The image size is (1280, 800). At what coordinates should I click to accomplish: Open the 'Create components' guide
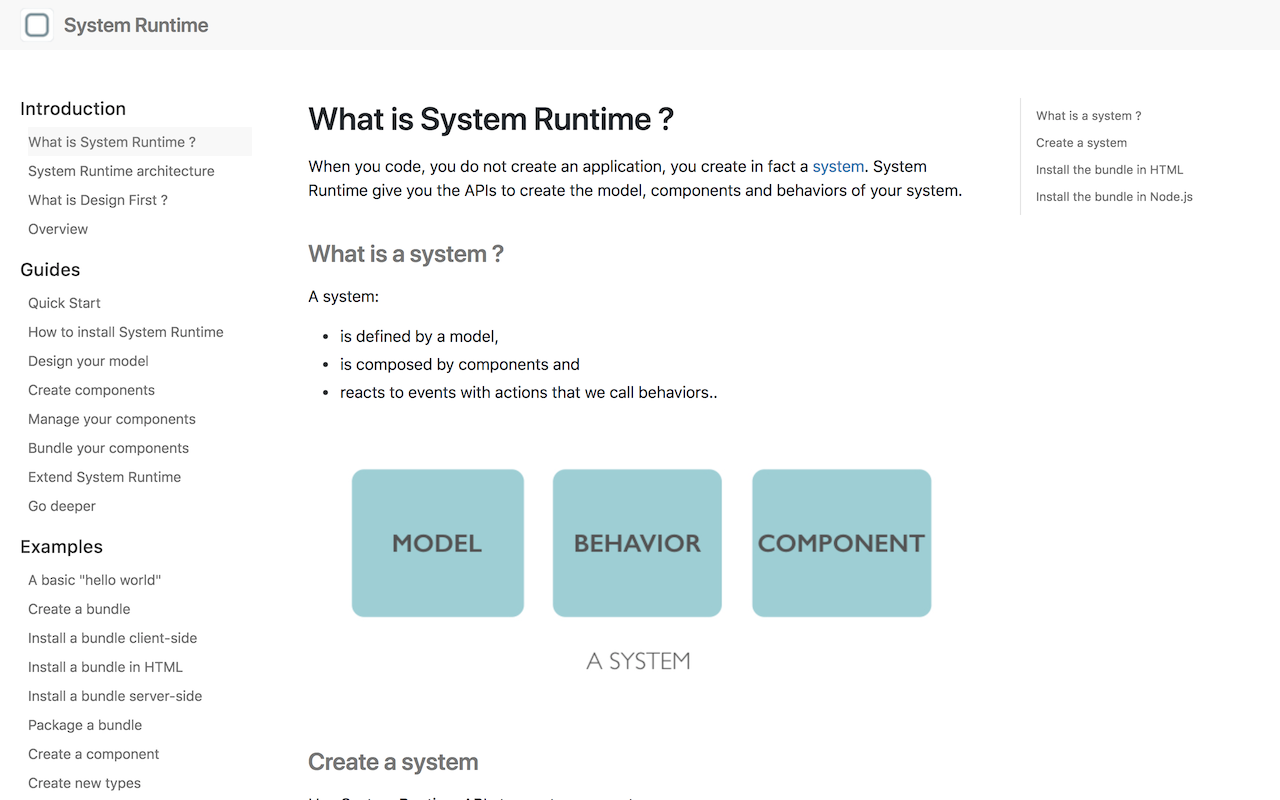91,390
